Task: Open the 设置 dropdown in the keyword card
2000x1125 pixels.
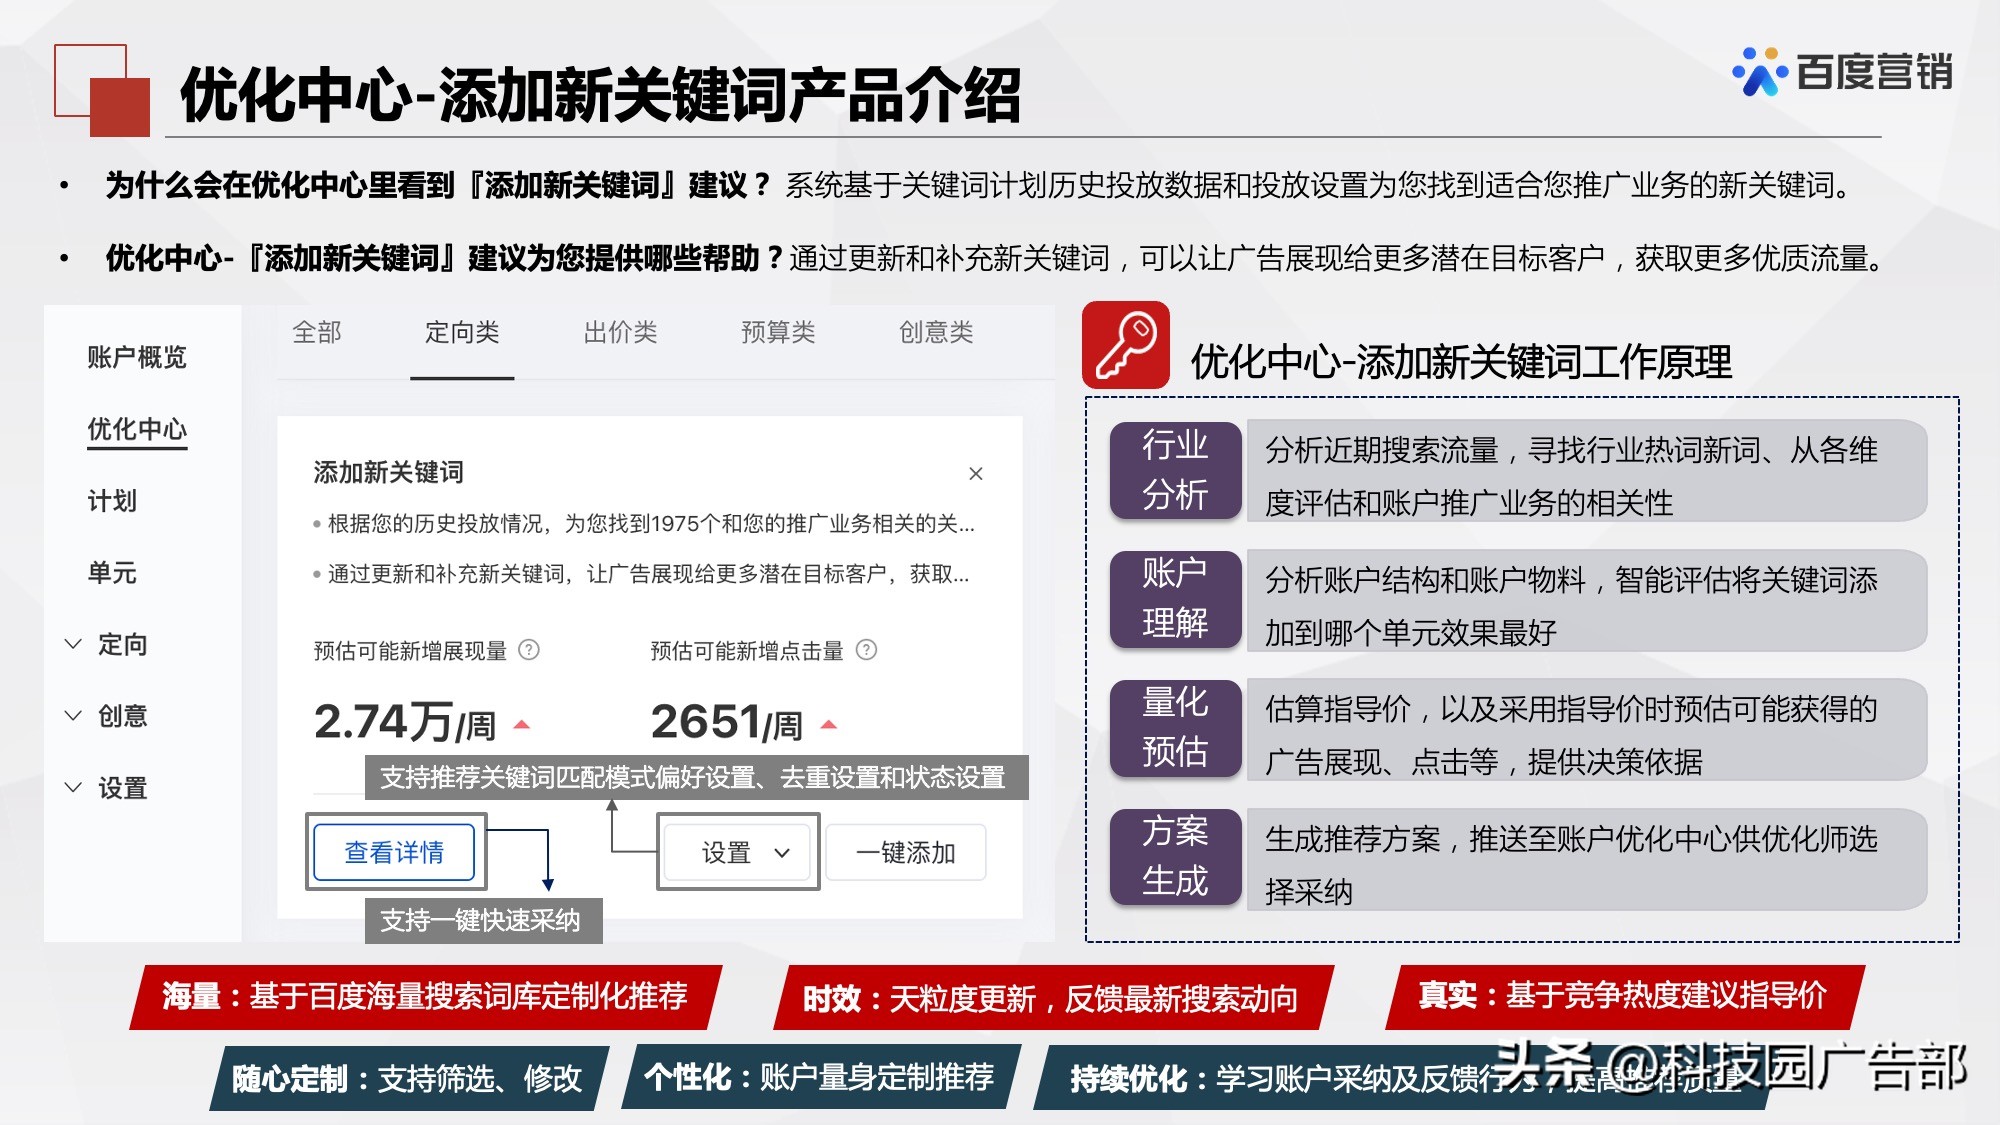Action: 738,852
